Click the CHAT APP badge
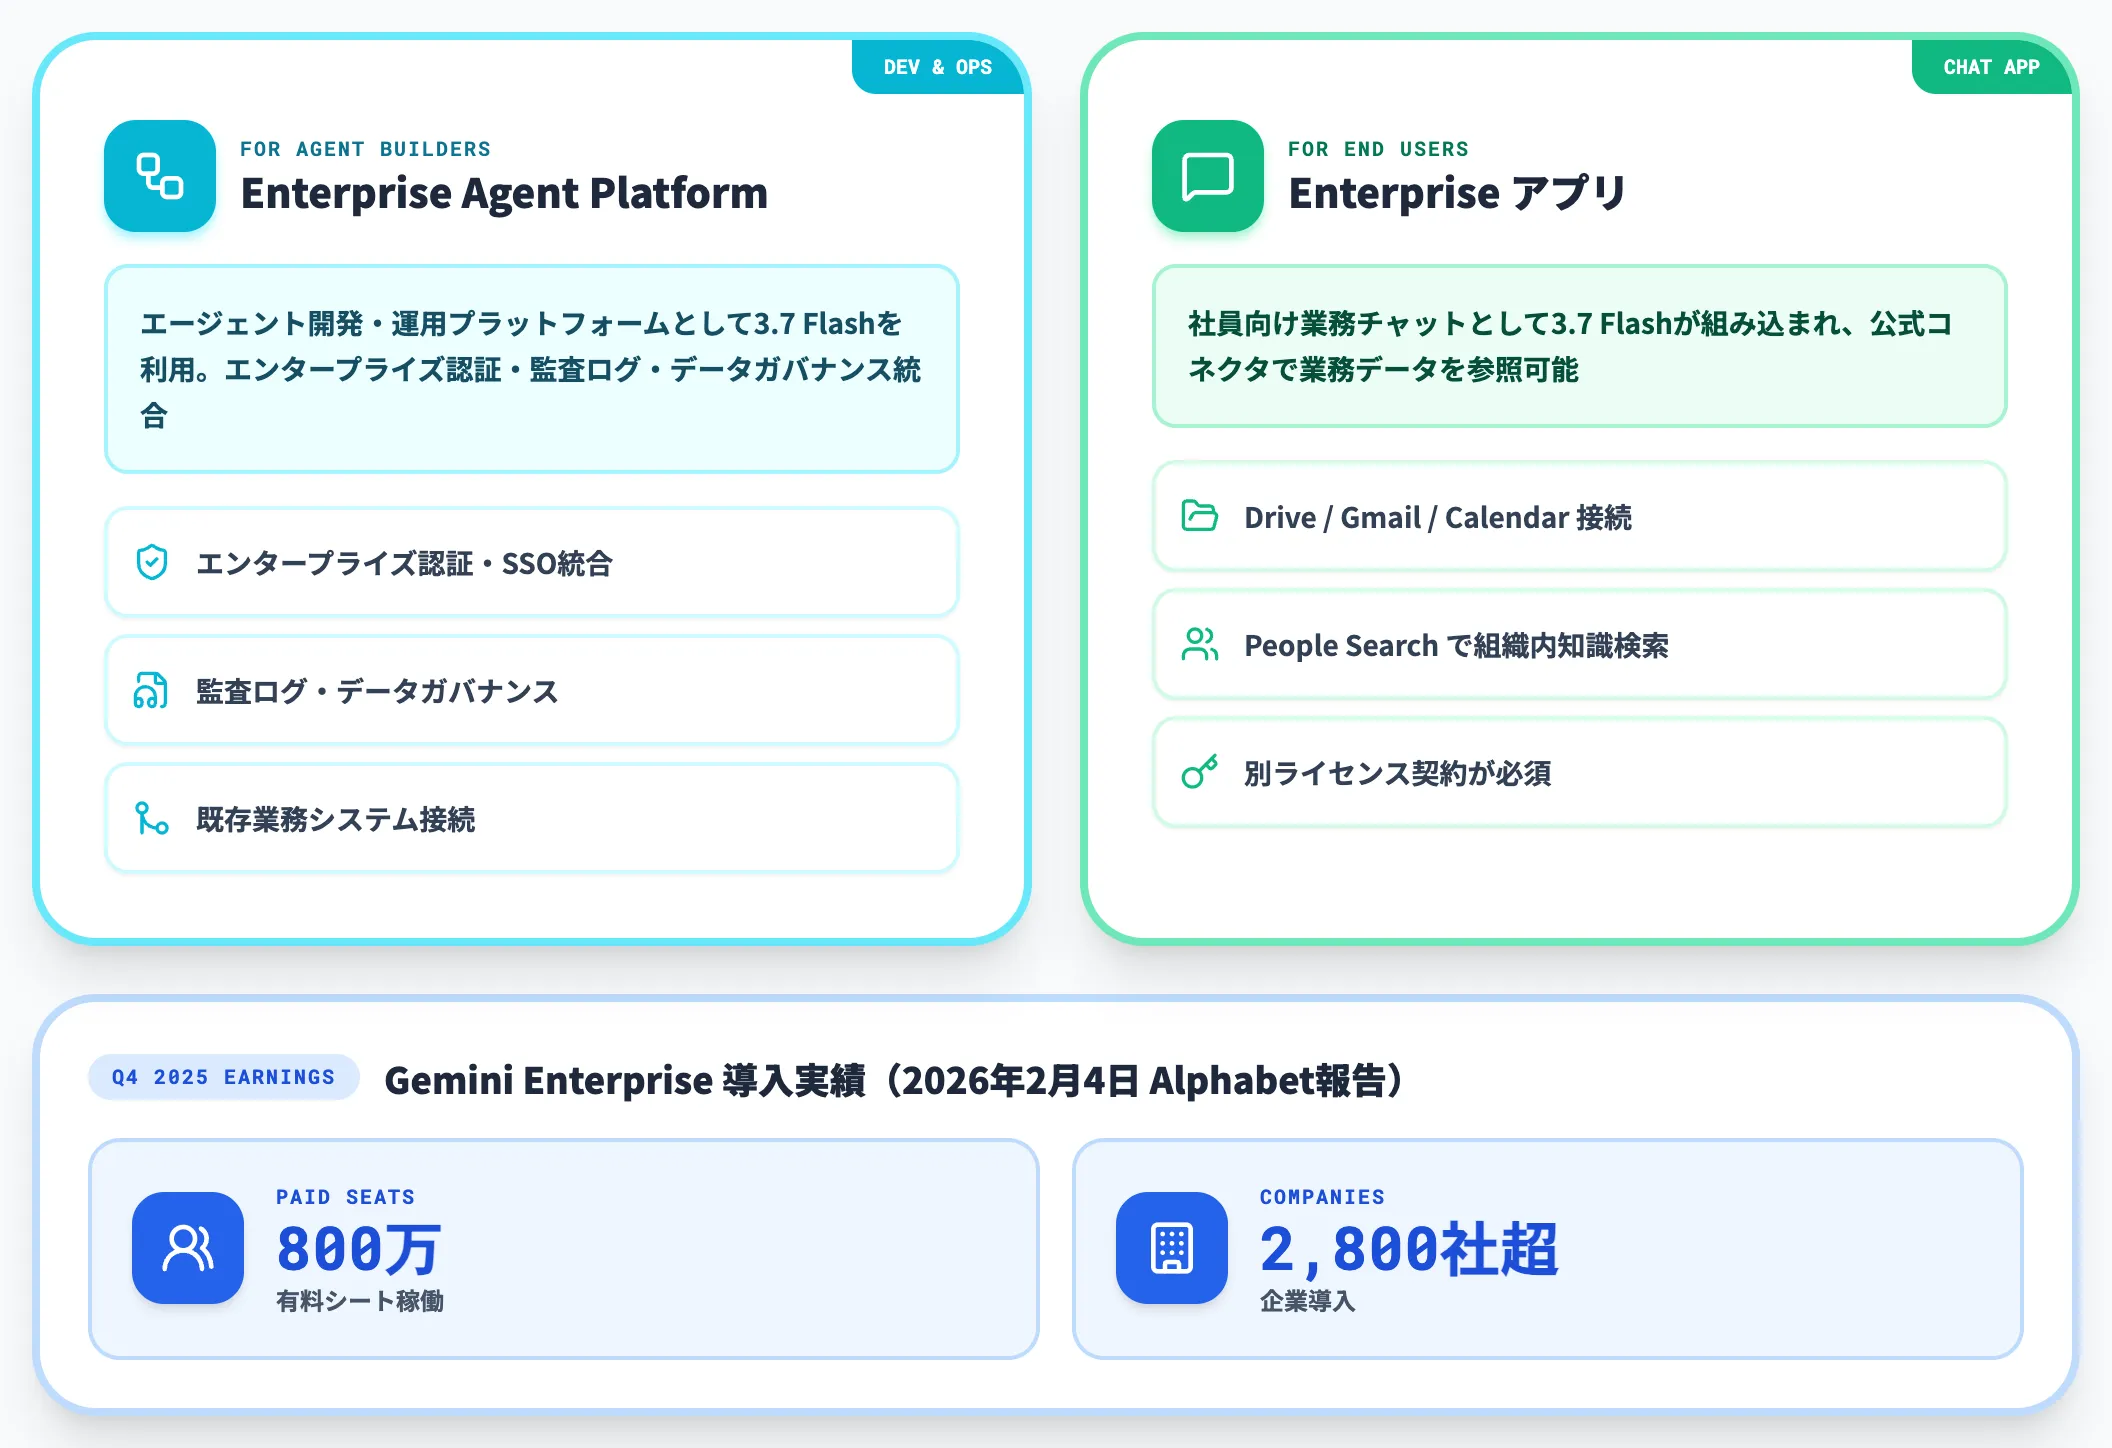 coord(1991,67)
